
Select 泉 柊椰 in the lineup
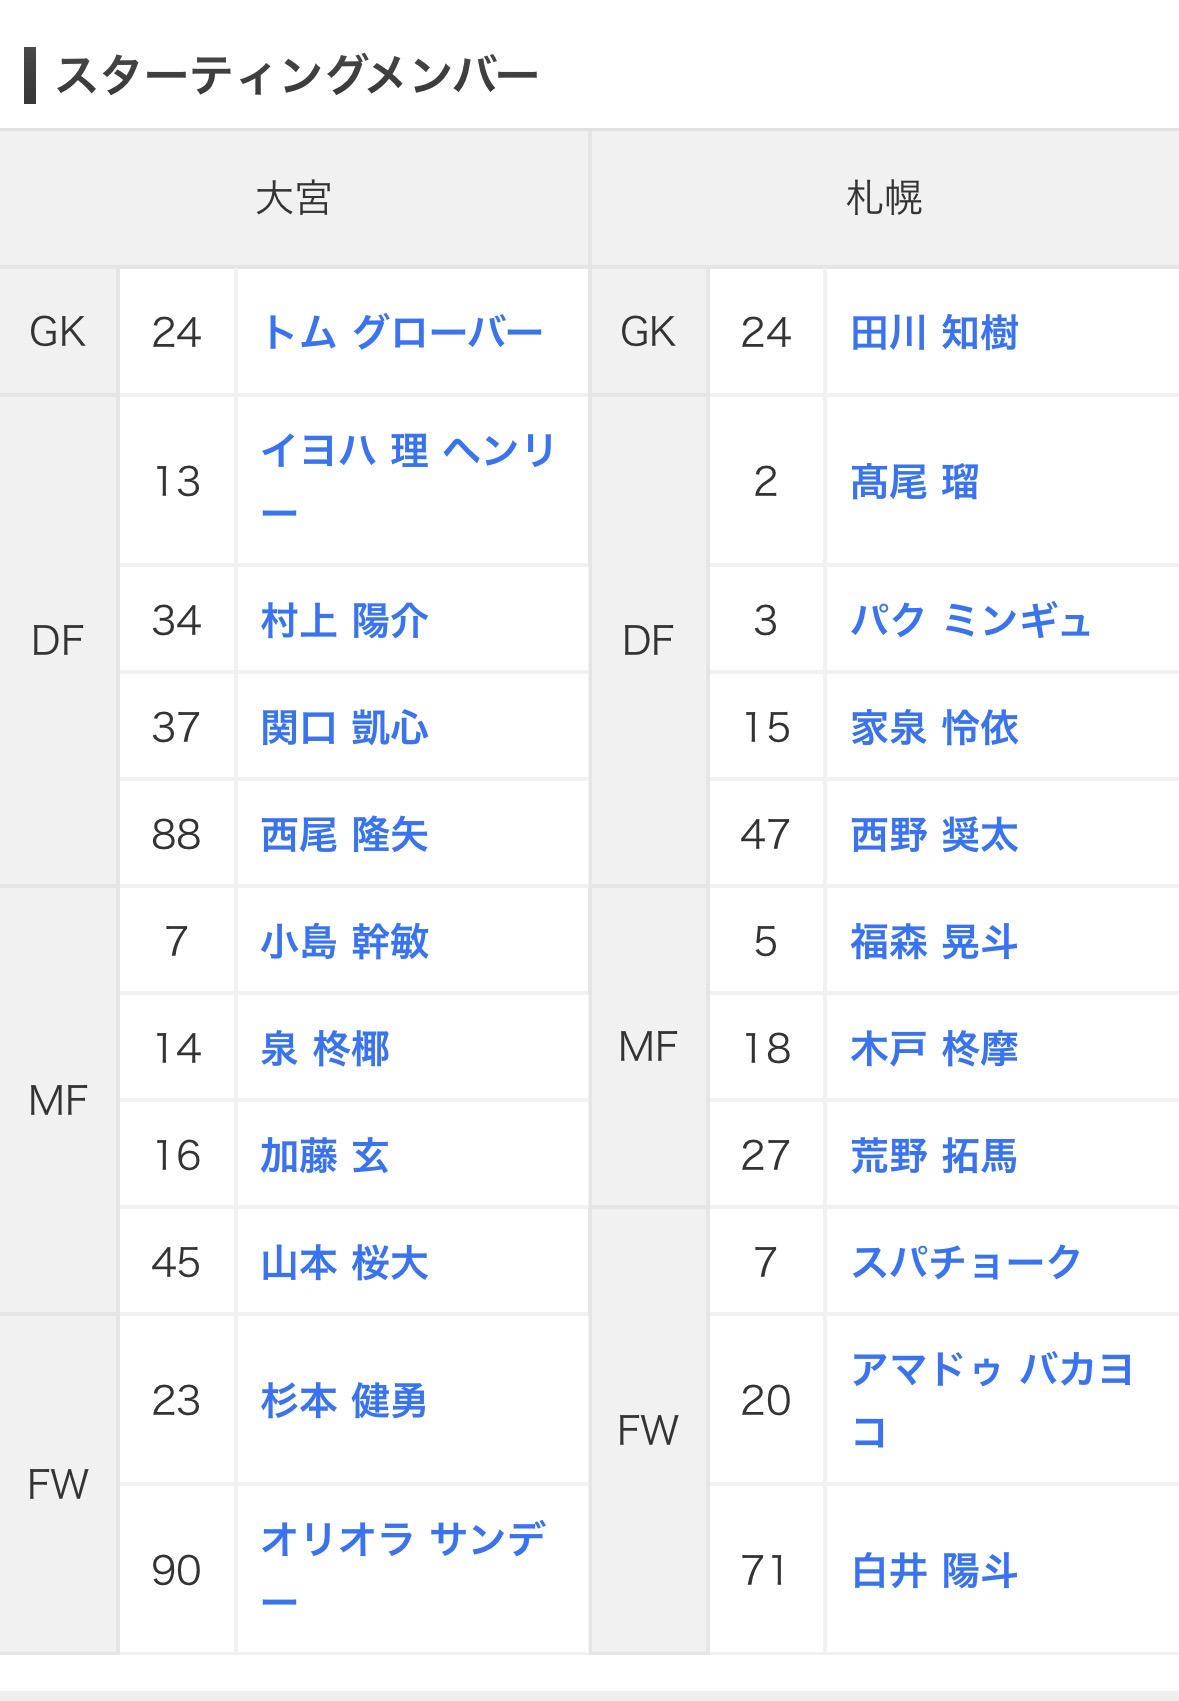click(x=325, y=1049)
